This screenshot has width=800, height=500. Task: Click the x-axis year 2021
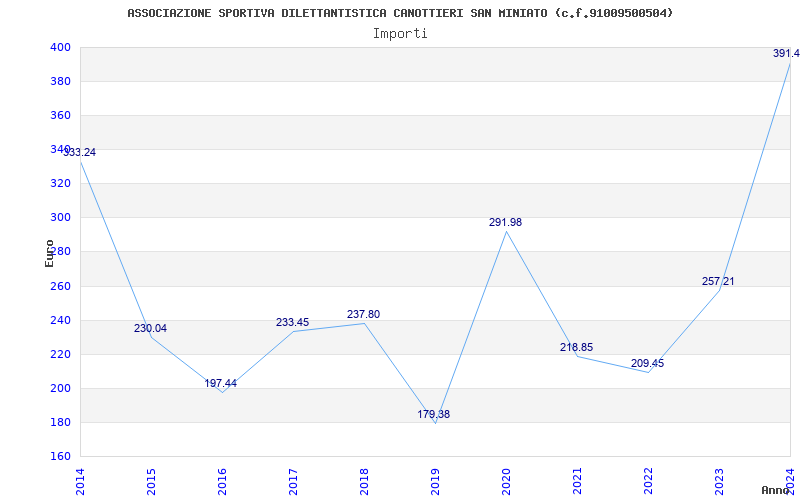click(577, 482)
